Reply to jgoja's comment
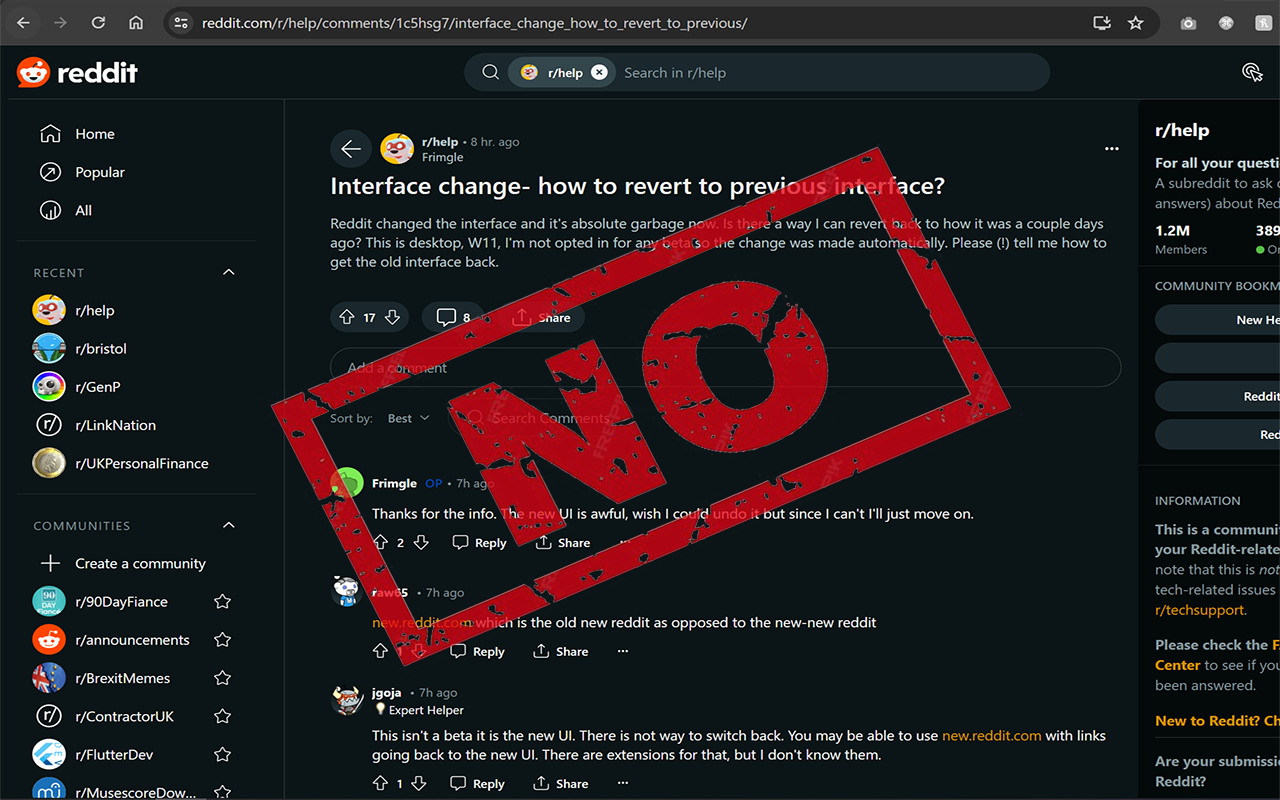Image resolution: width=1280 pixels, height=800 pixels. [477, 783]
